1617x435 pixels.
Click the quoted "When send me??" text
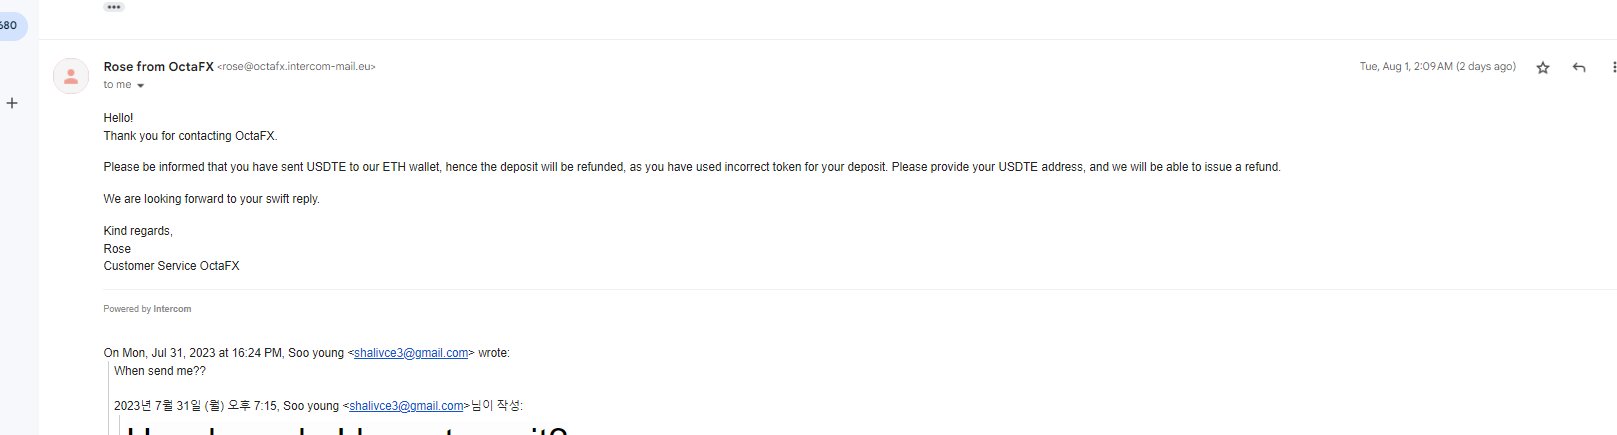160,371
